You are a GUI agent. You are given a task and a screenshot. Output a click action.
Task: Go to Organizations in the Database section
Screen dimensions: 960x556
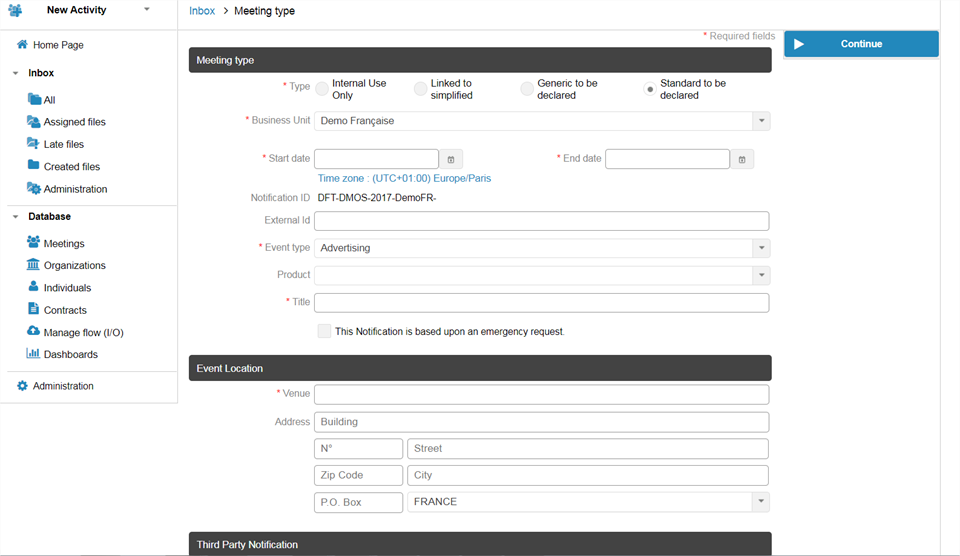(75, 265)
